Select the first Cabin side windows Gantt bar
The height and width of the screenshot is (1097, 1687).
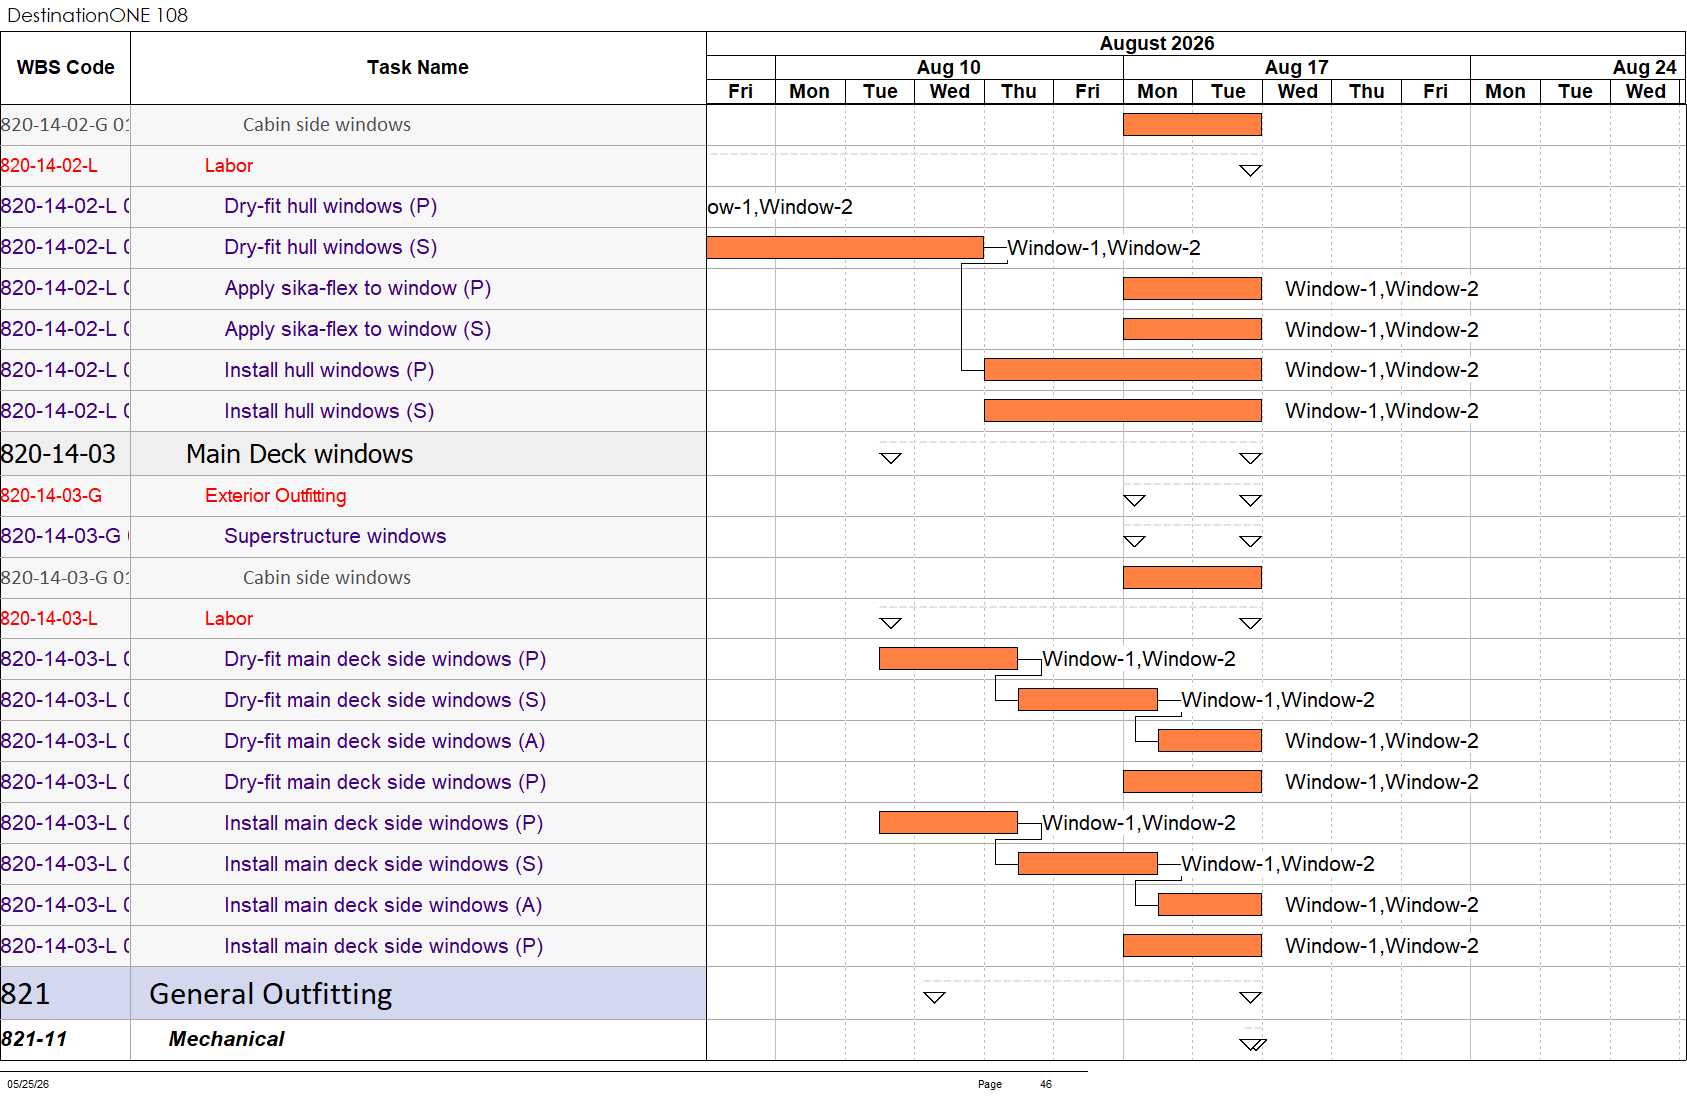point(1192,124)
